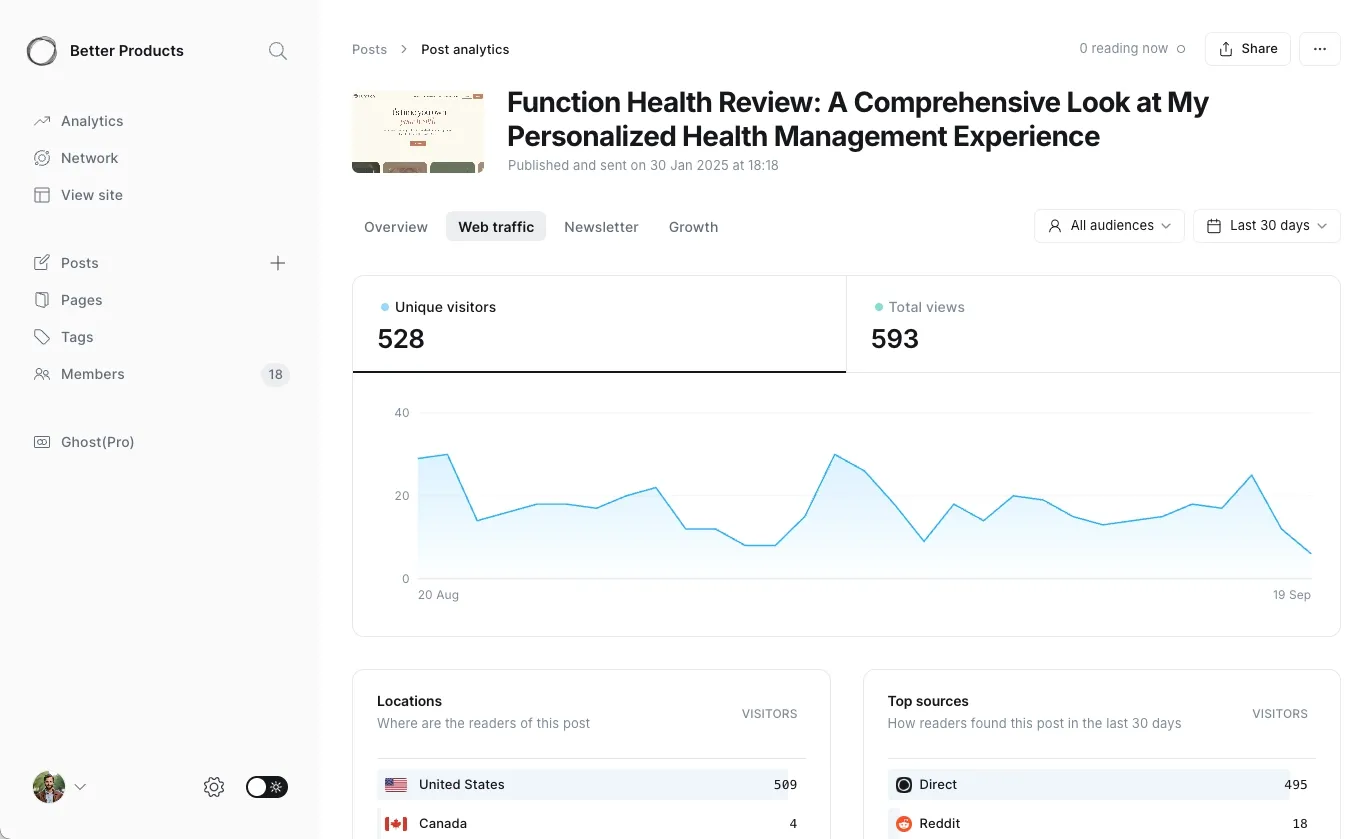Go back to Posts via breadcrumb
This screenshot has width=1358, height=839.
pos(369,49)
